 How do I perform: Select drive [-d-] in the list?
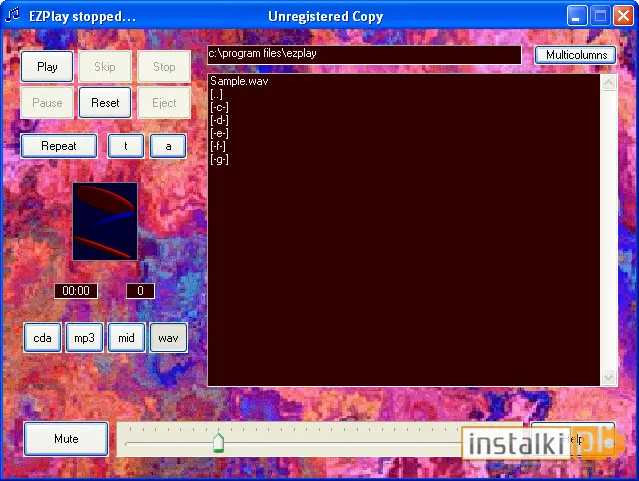[219, 120]
